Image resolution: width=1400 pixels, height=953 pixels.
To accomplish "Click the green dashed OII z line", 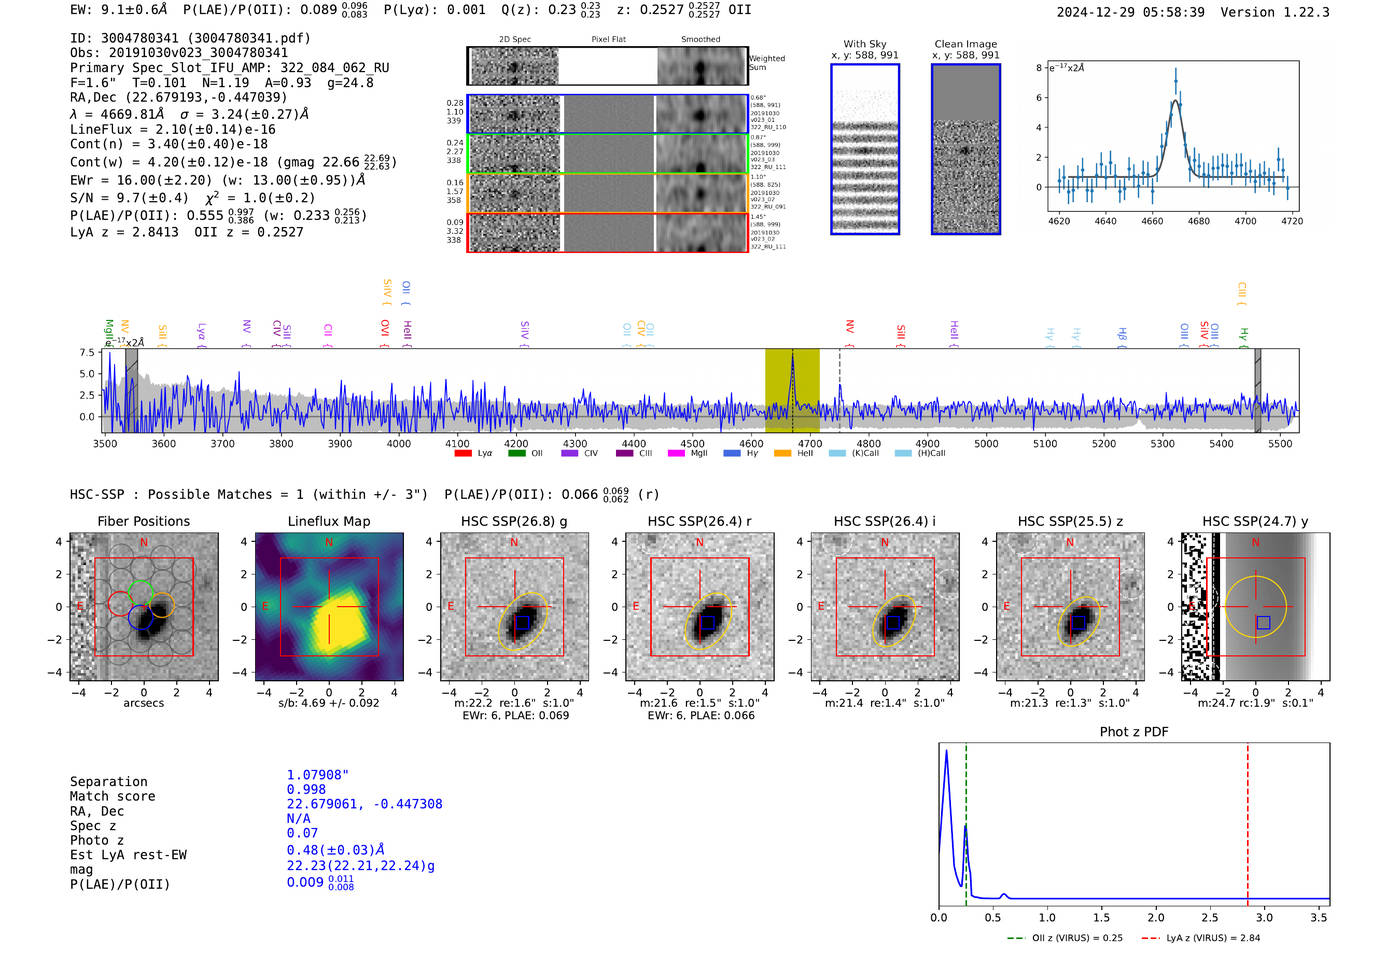I will [966, 824].
